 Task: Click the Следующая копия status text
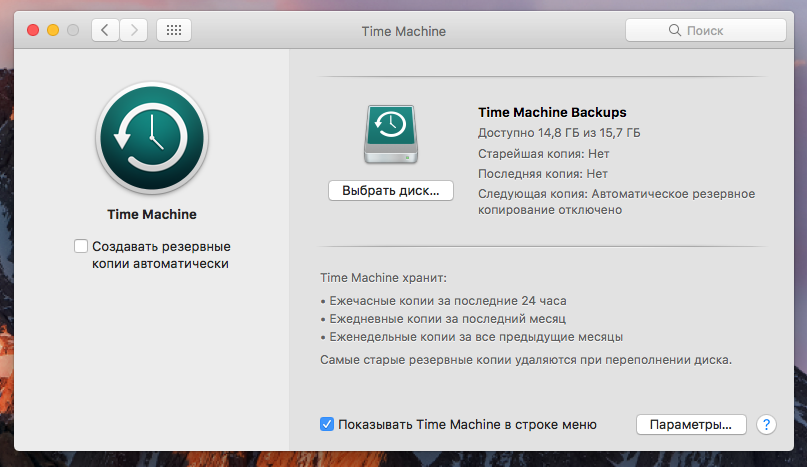(x=617, y=202)
